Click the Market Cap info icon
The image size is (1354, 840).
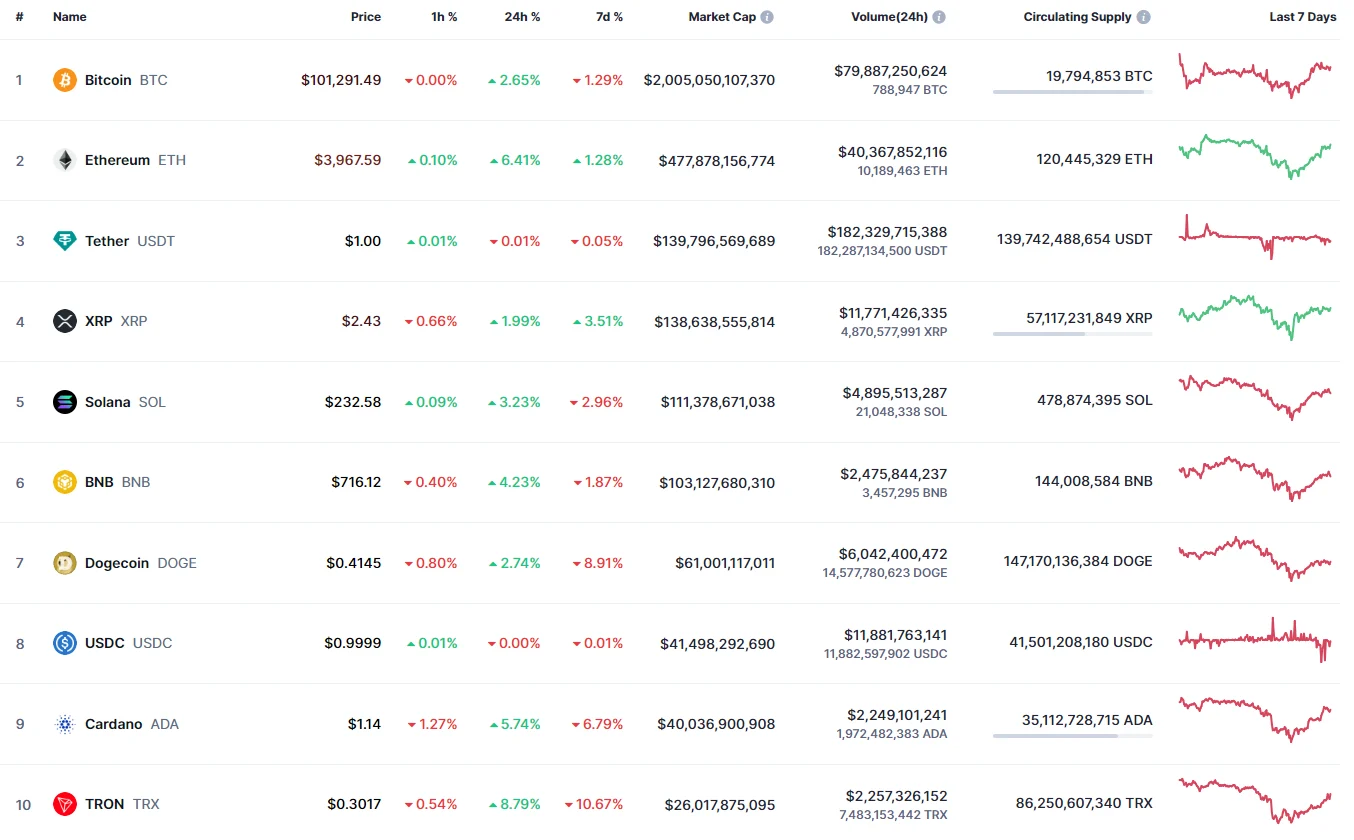pos(767,17)
